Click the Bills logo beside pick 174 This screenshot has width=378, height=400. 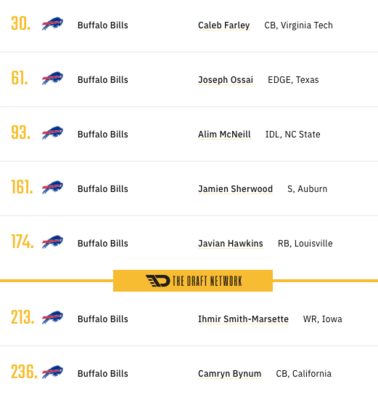[x=52, y=242]
